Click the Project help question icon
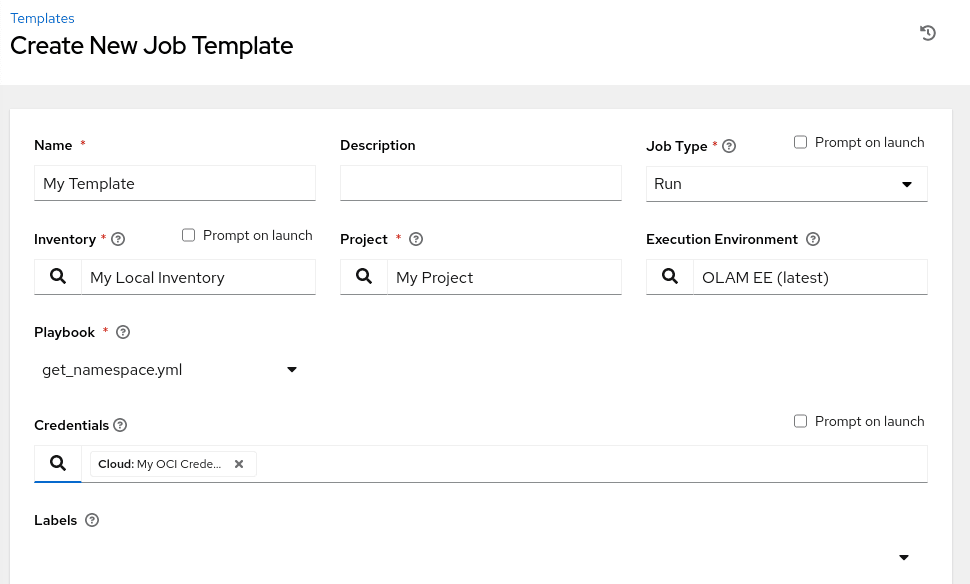 (x=416, y=240)
